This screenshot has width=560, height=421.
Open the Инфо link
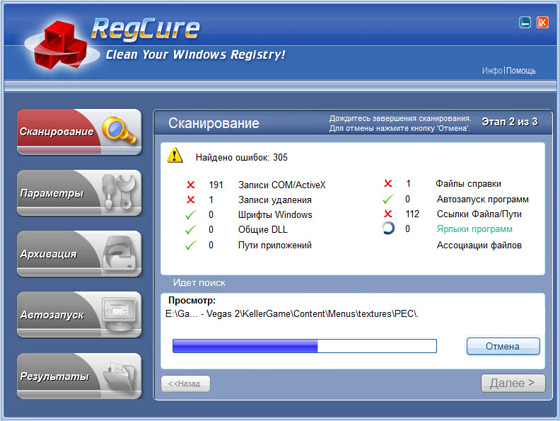(492, 71)
